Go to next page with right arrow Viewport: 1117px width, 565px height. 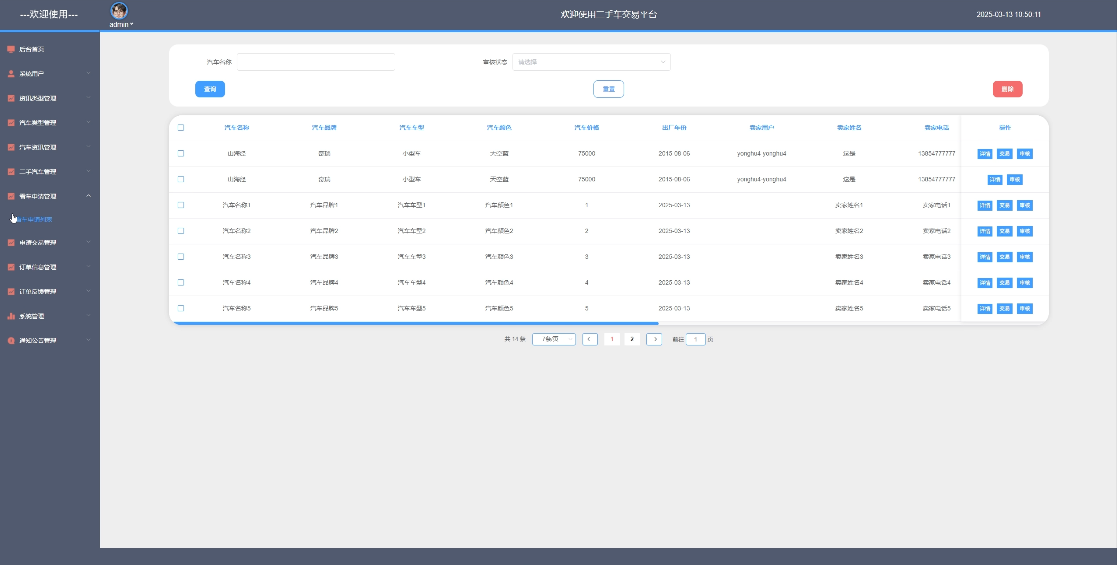pyautogui.click(x=654, y=339)
